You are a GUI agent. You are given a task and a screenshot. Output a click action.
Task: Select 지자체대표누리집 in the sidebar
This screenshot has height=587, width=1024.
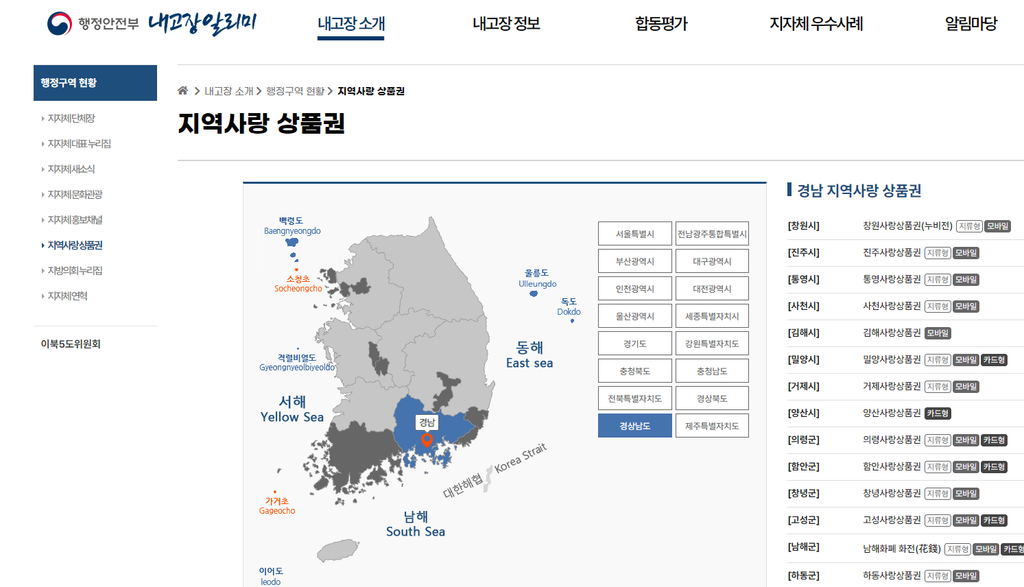coord(79,144)
